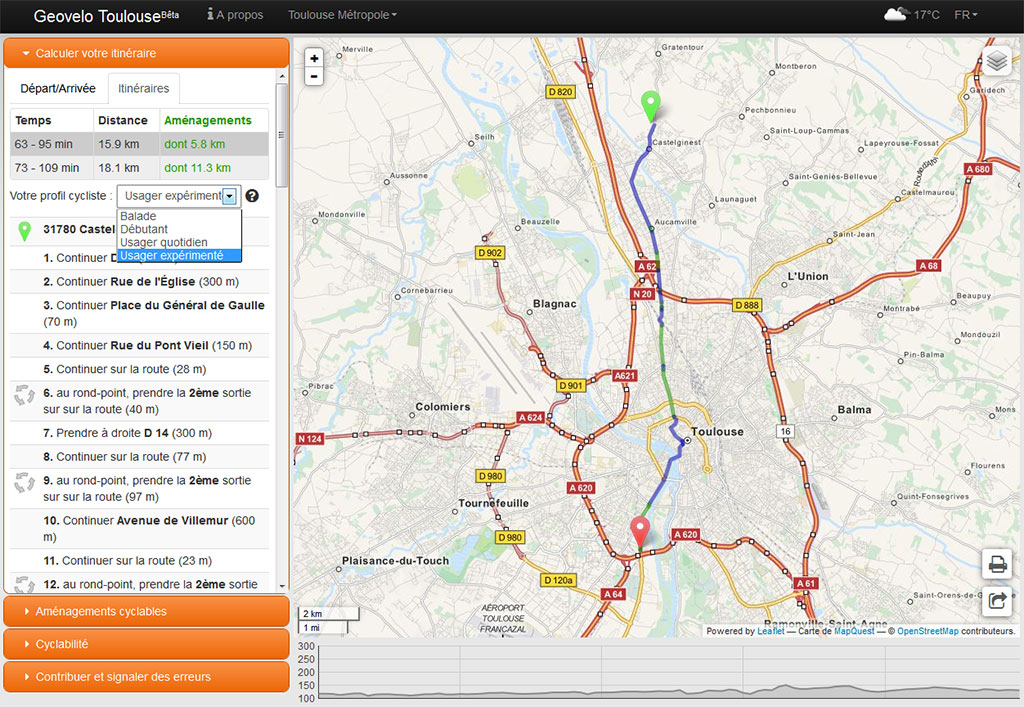Expand Contribuer et signaler des erreurs
The image size is (1024, 707).
pos(146,676)
